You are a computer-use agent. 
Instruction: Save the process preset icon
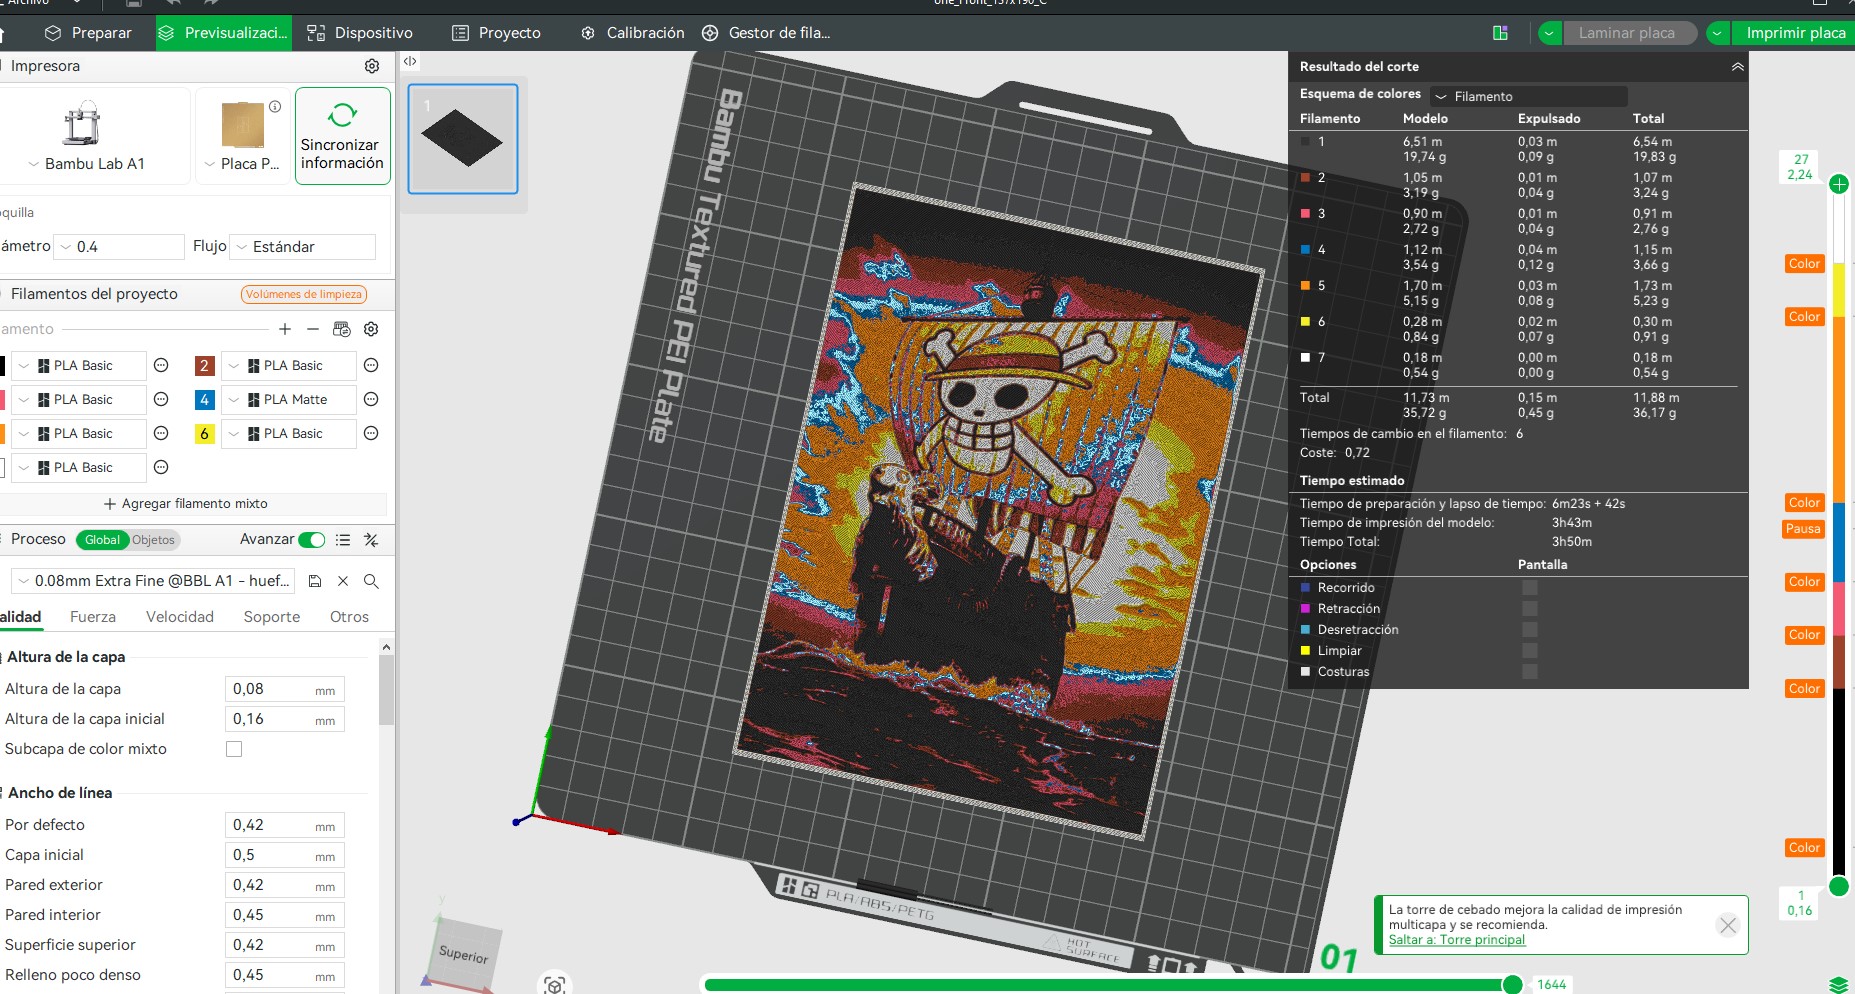click(x=315, y=581)
